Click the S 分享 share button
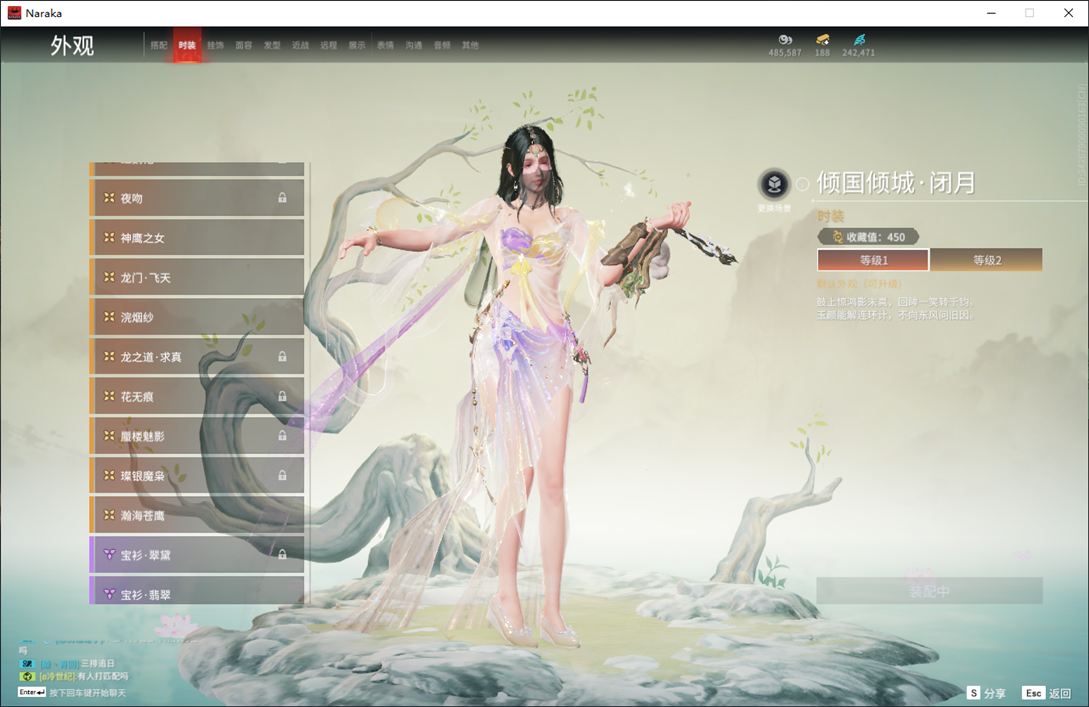The image size is (1089, 707). tap(986, 692)
